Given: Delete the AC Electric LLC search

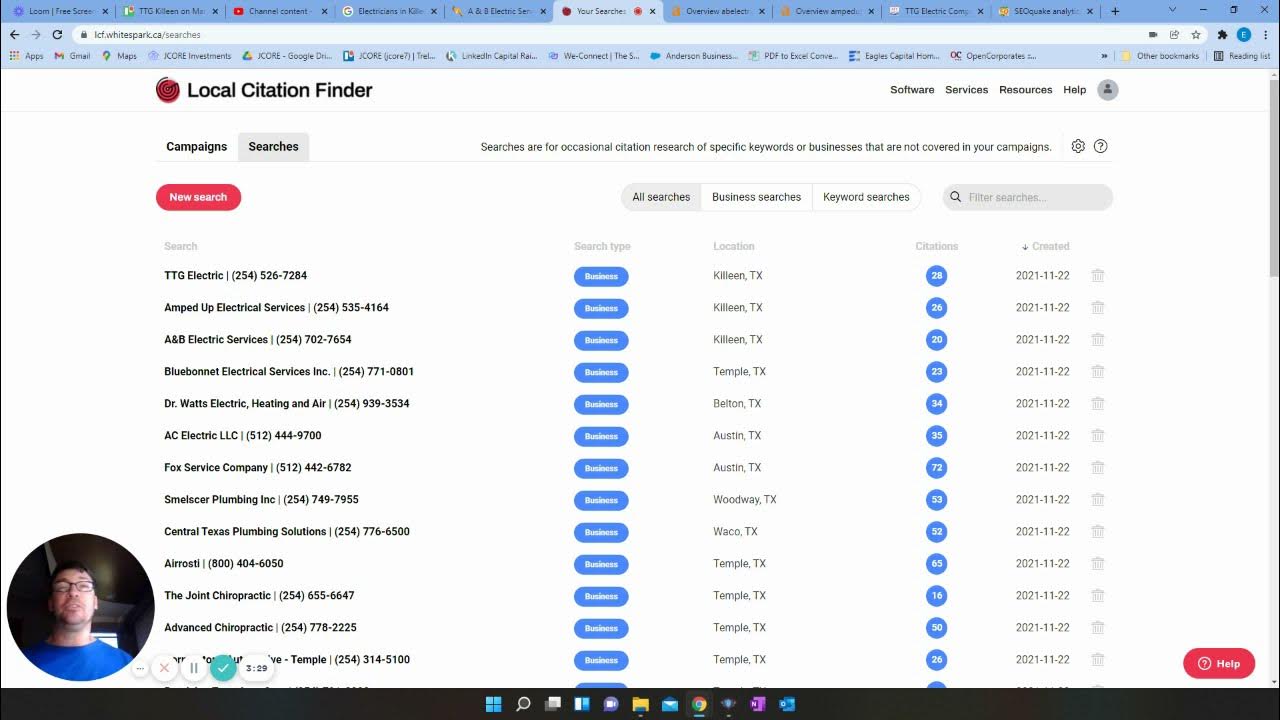Looking at the screenshot, I should coord(1097,435).
